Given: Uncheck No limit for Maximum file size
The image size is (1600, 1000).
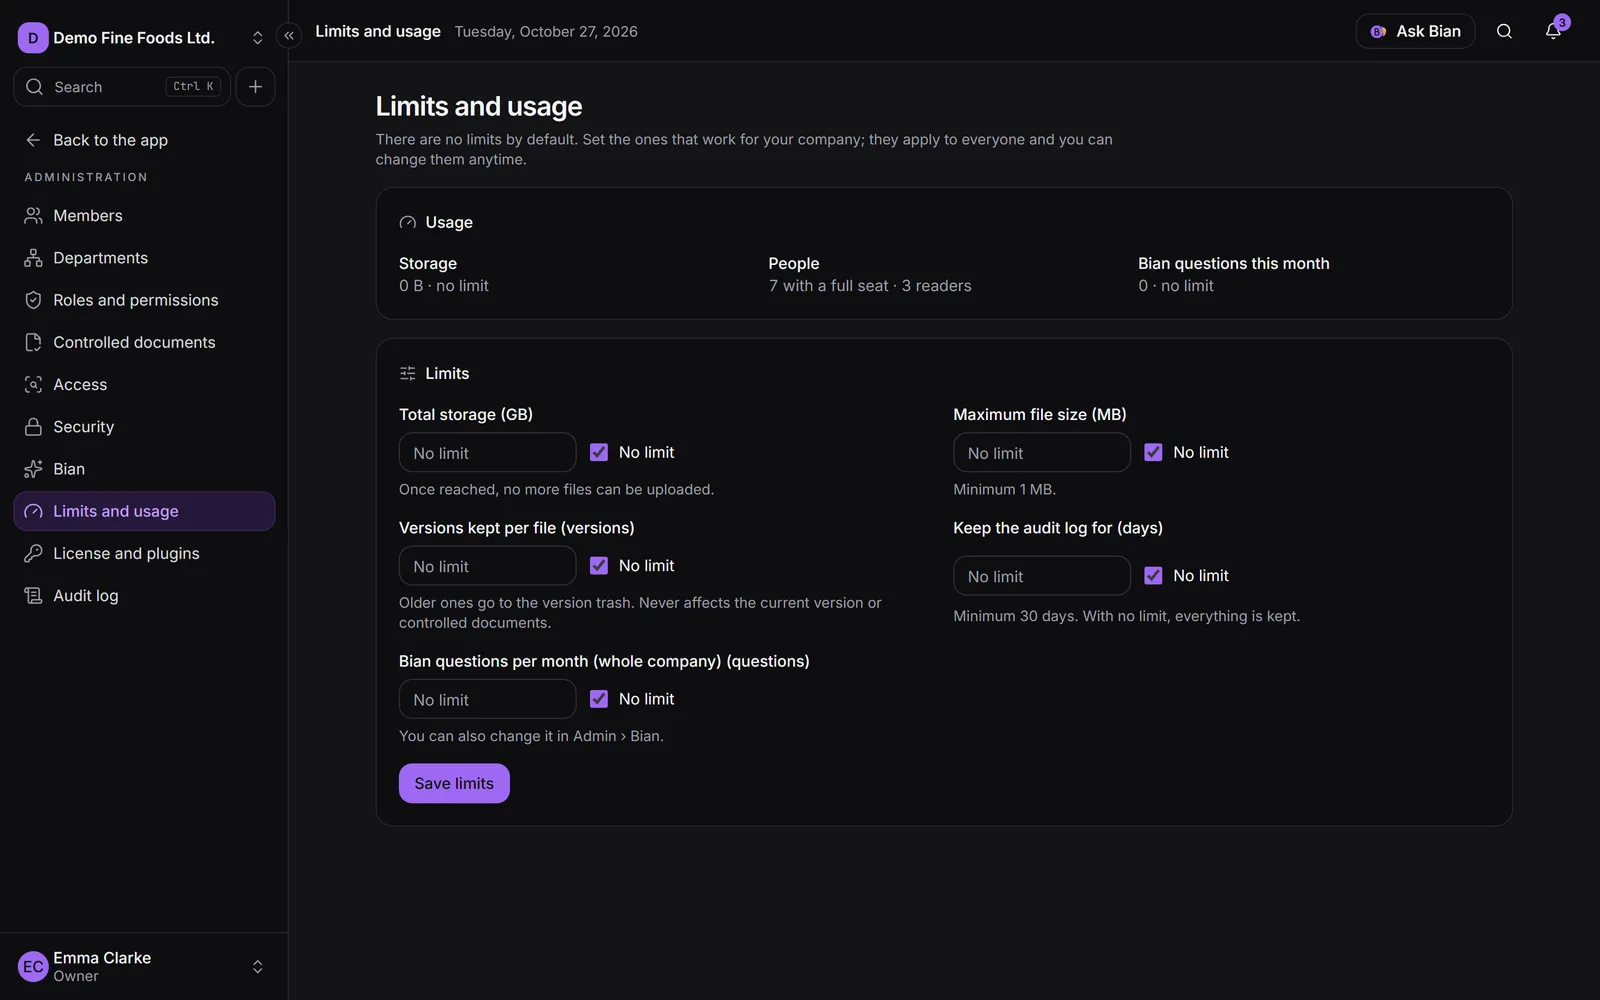Looking at the screenshot, I should [1153, 452].
